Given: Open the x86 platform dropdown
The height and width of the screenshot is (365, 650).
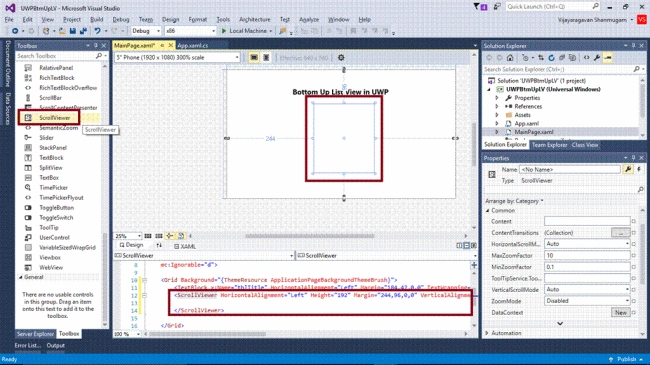Looking at the screenshot, I should (x=191, y=31).
